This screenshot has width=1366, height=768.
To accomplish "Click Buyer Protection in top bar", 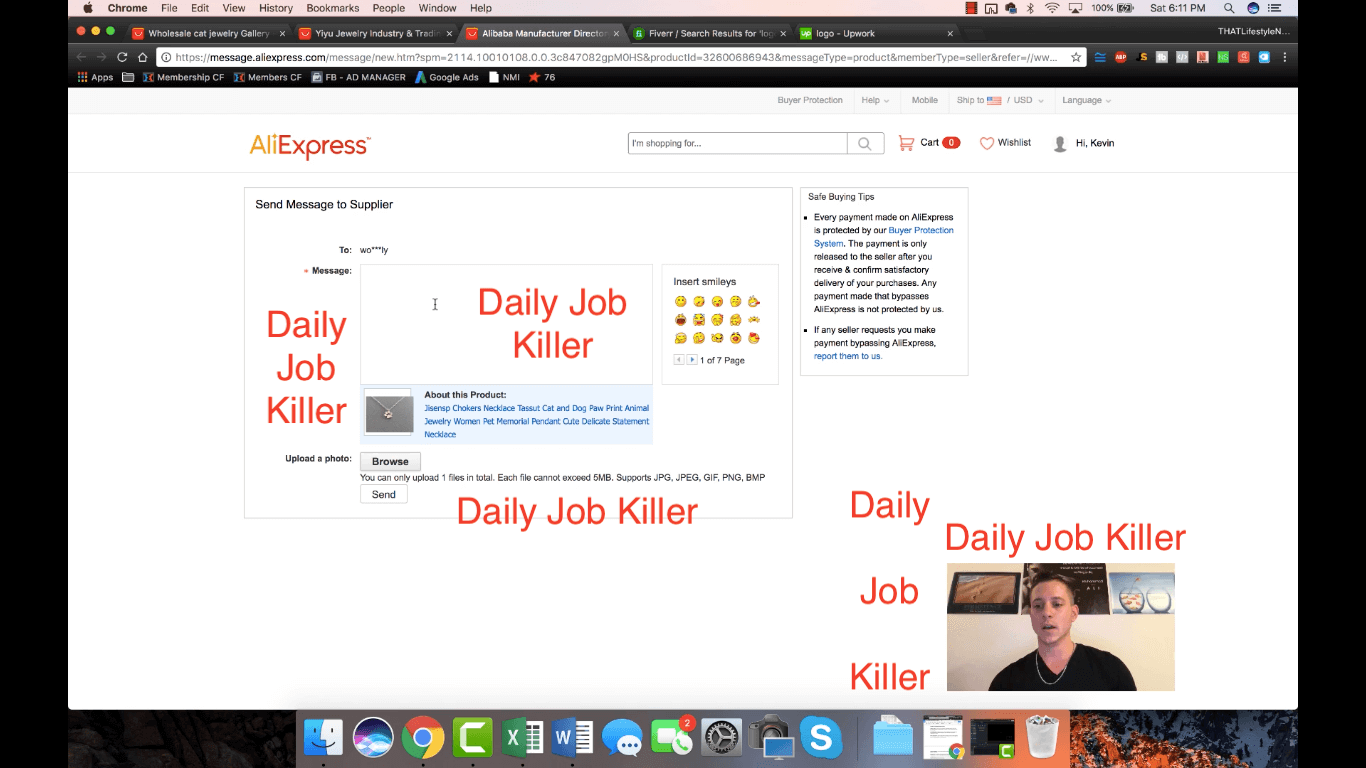I will 810,100.
